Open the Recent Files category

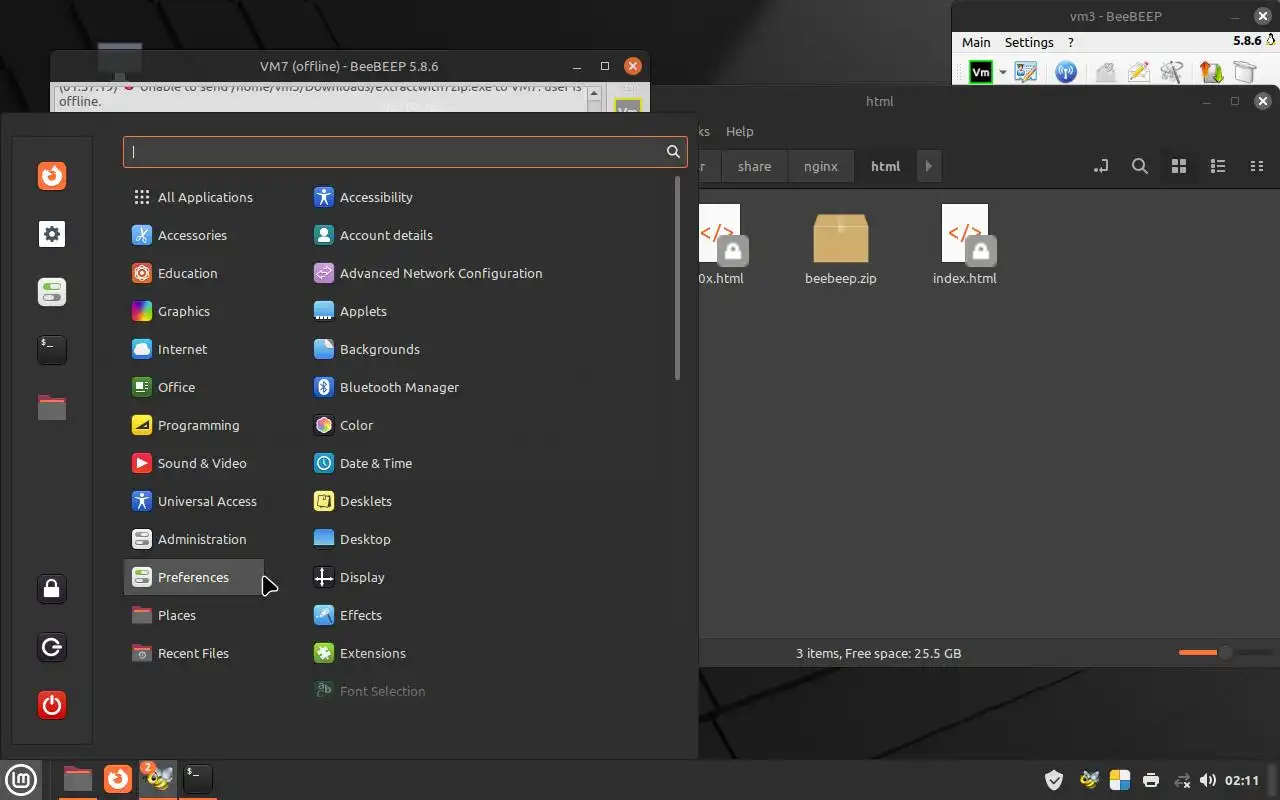[x=193, y=653]
